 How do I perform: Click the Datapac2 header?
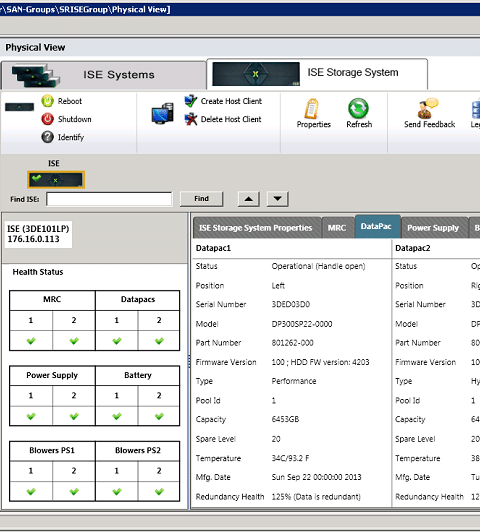click(412, 248)
